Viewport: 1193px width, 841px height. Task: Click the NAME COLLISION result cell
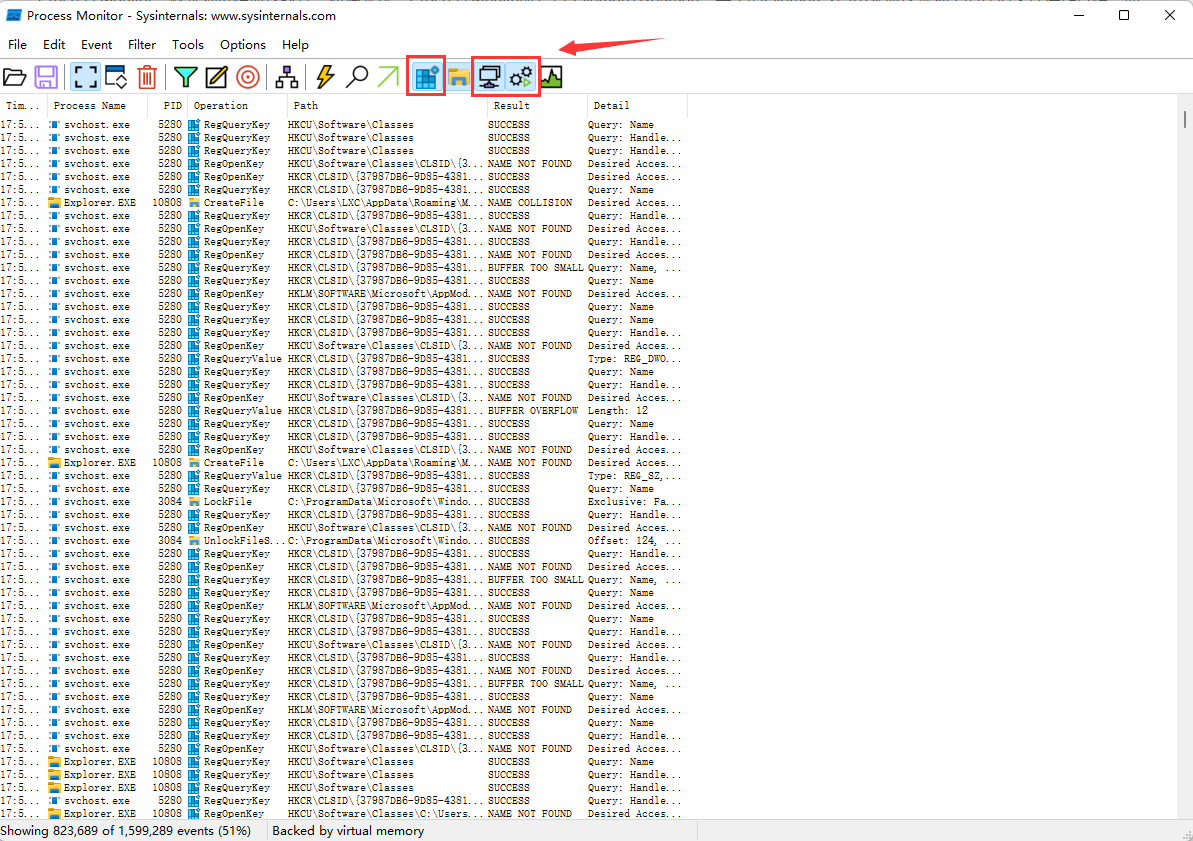(x=530, y=202)
